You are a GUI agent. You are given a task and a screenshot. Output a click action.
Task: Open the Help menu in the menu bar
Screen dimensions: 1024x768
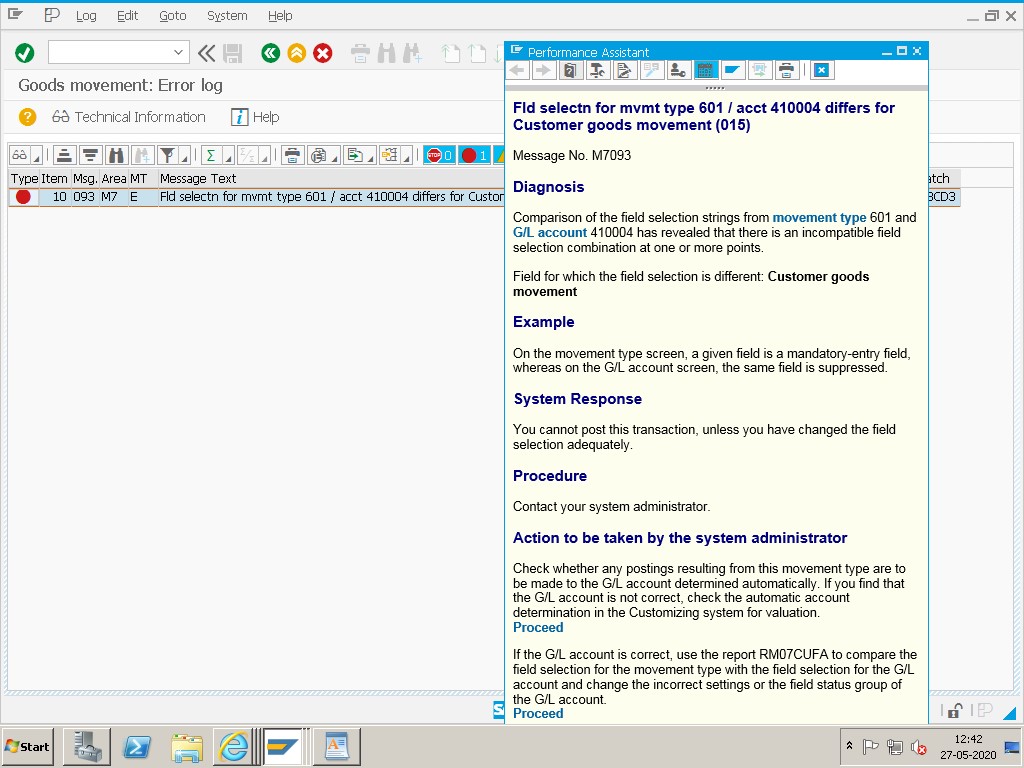point(280,16)
